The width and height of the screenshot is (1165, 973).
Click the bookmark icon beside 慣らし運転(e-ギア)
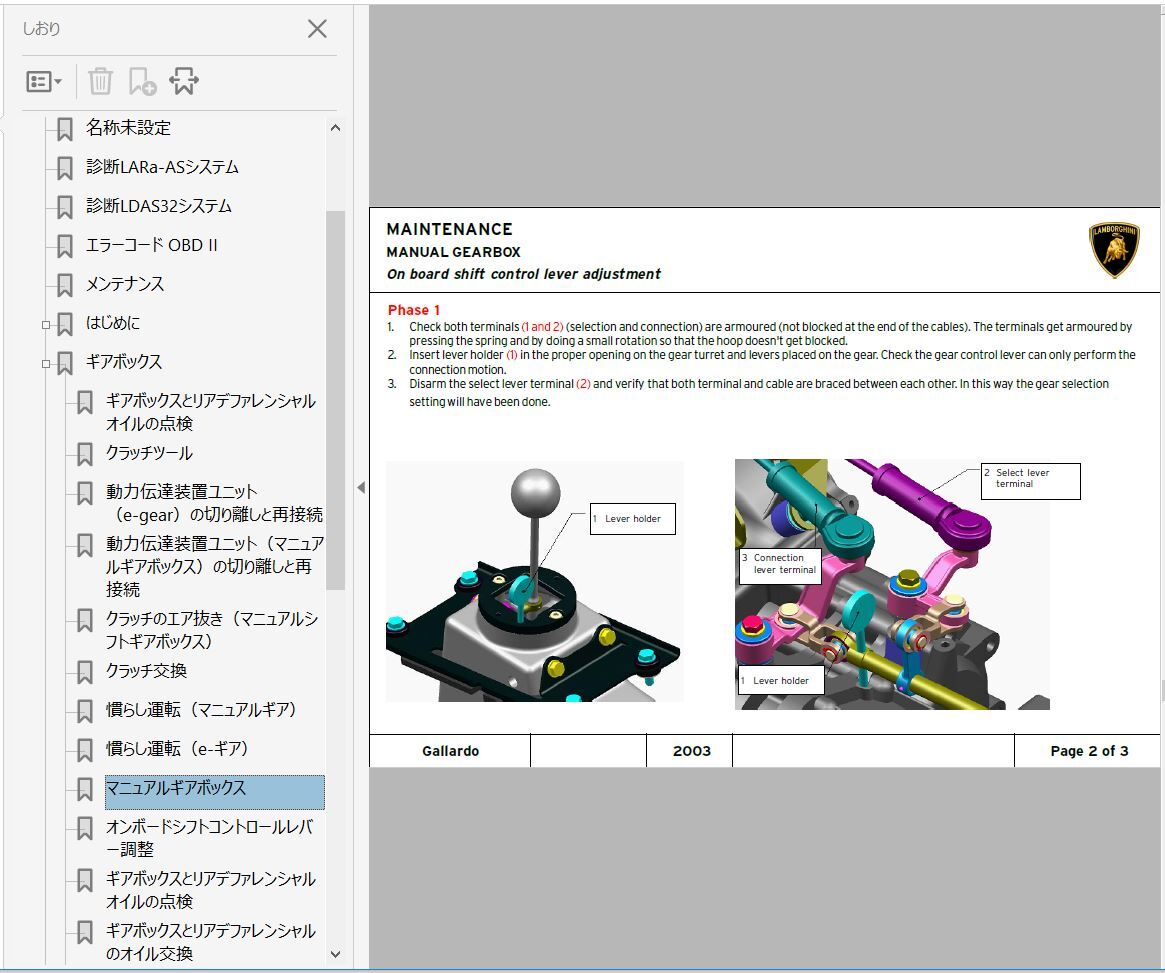pyautogui.click(x=85, y=750)
